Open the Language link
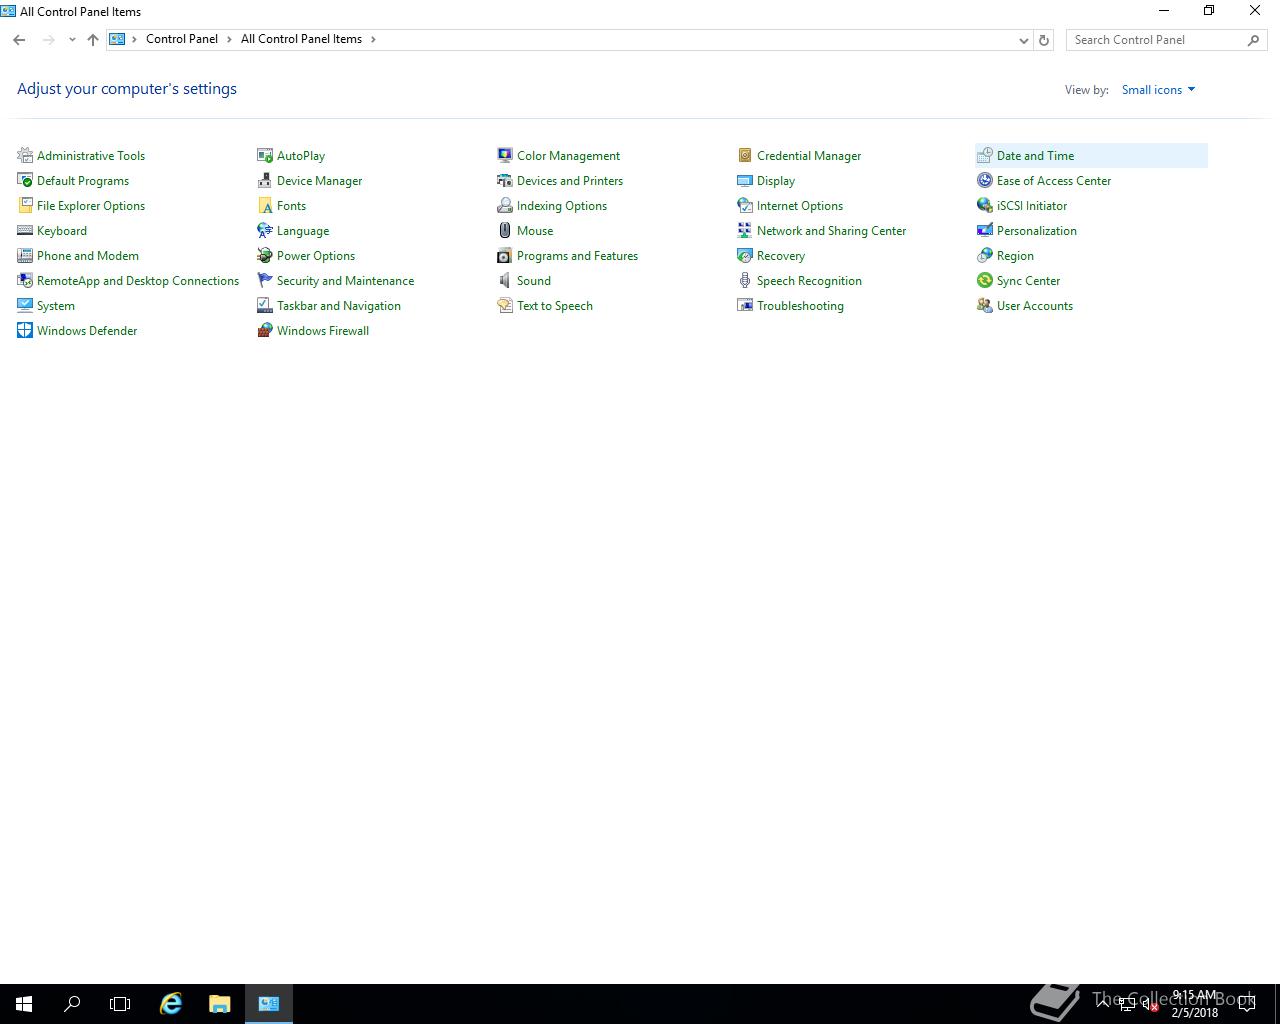This screenshot has height=1024, width=1280. (303, 230)
